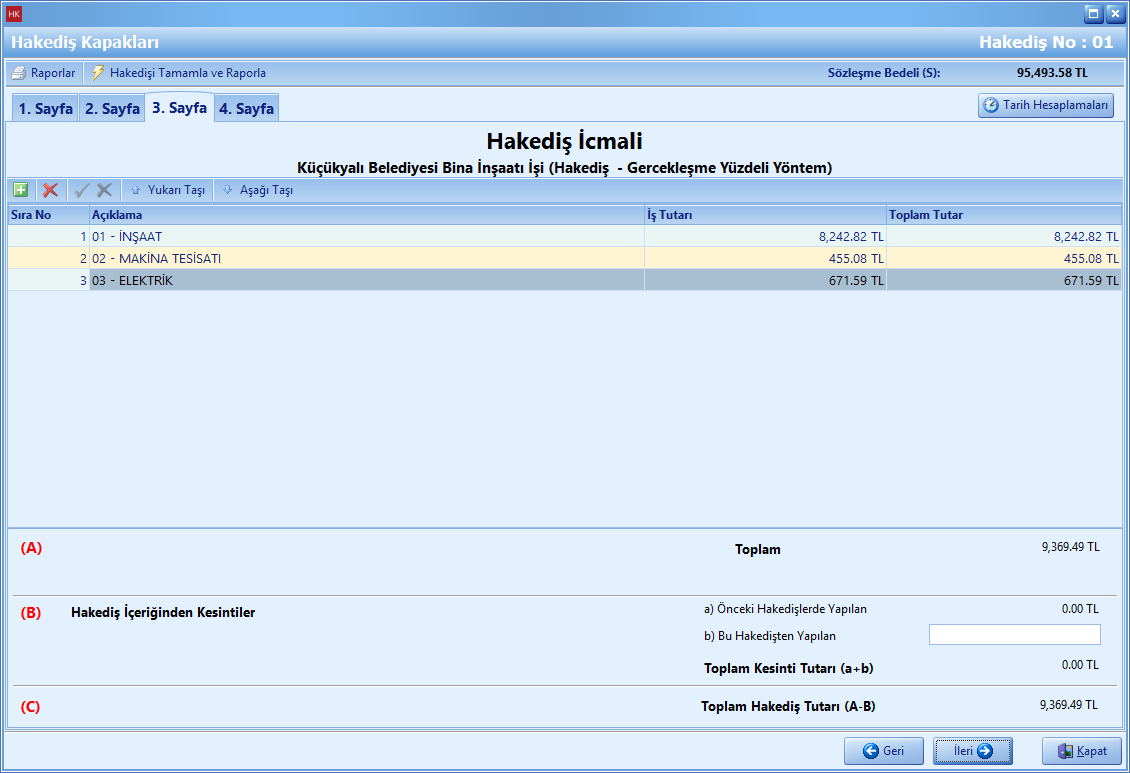Close the dialog with Kapat button
Viewport: 1130px width, 773px height.
tap(1081, 751)
